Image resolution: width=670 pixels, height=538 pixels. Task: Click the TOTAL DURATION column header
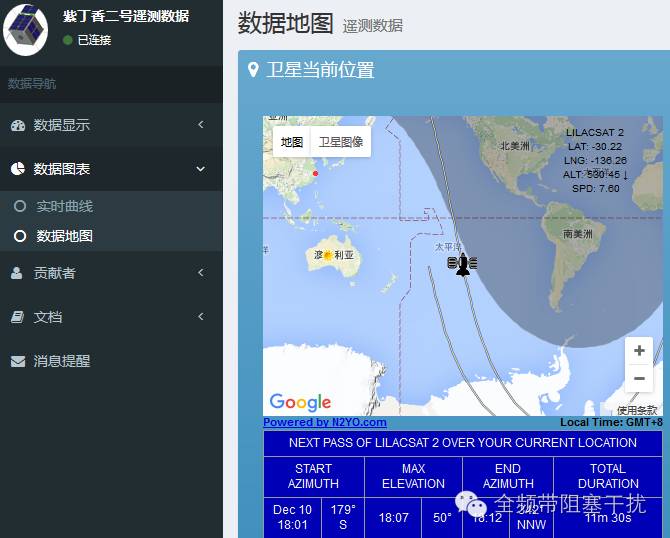coord(608,476)
